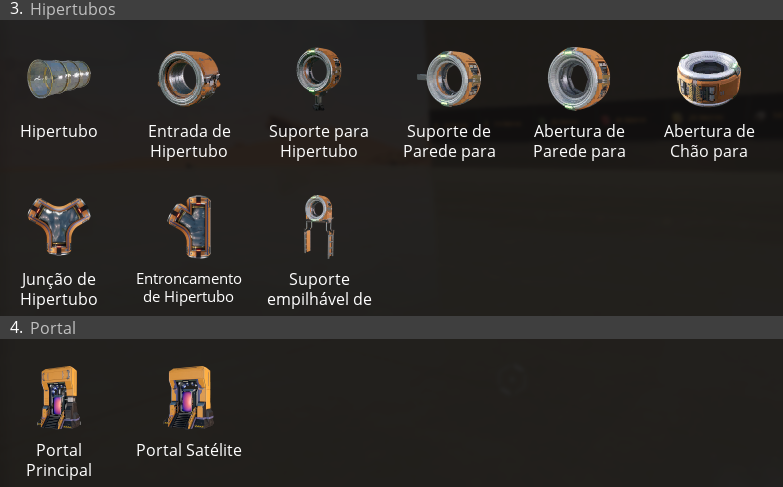The width and height of the screenshot is (783, 487).
Task: Pick the Suporte para Hipertubo icon
Action: (x=319, y=76)
